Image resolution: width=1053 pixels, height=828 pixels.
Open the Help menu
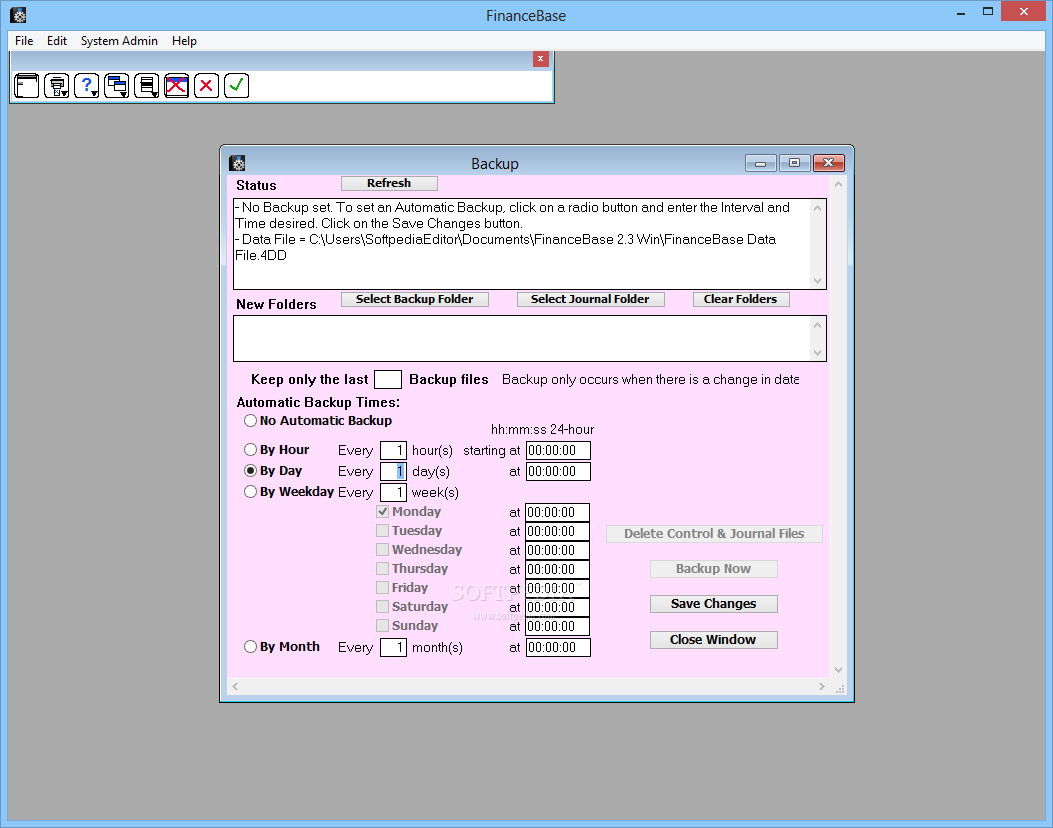[184, 41]
